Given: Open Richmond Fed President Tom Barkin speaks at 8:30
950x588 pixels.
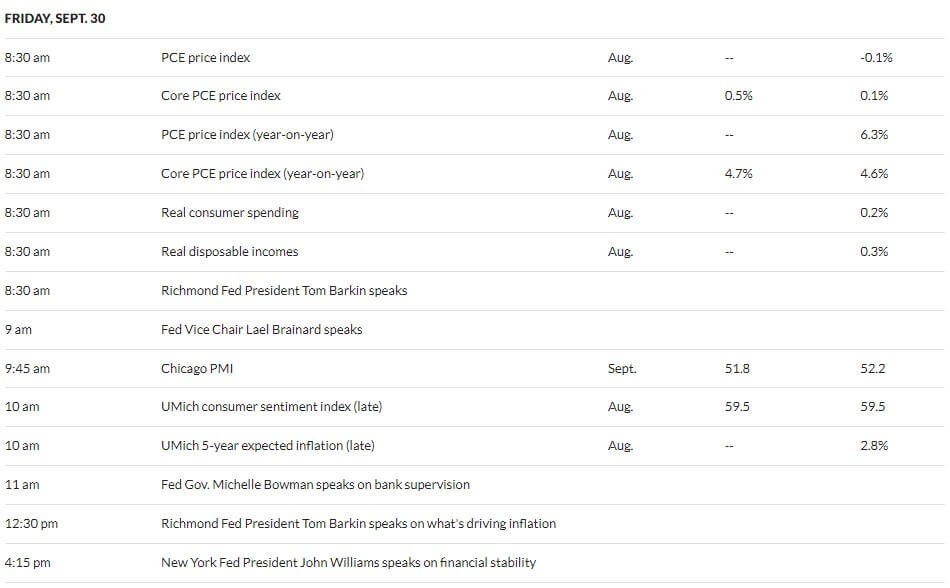Looking at the screenshot, I should tap(284, 291).
